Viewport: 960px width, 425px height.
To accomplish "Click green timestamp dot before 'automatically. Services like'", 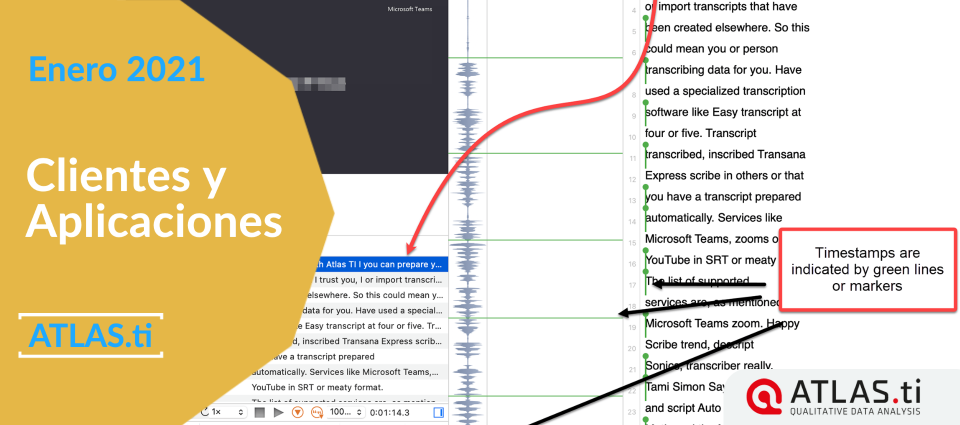I will [645, 208].
